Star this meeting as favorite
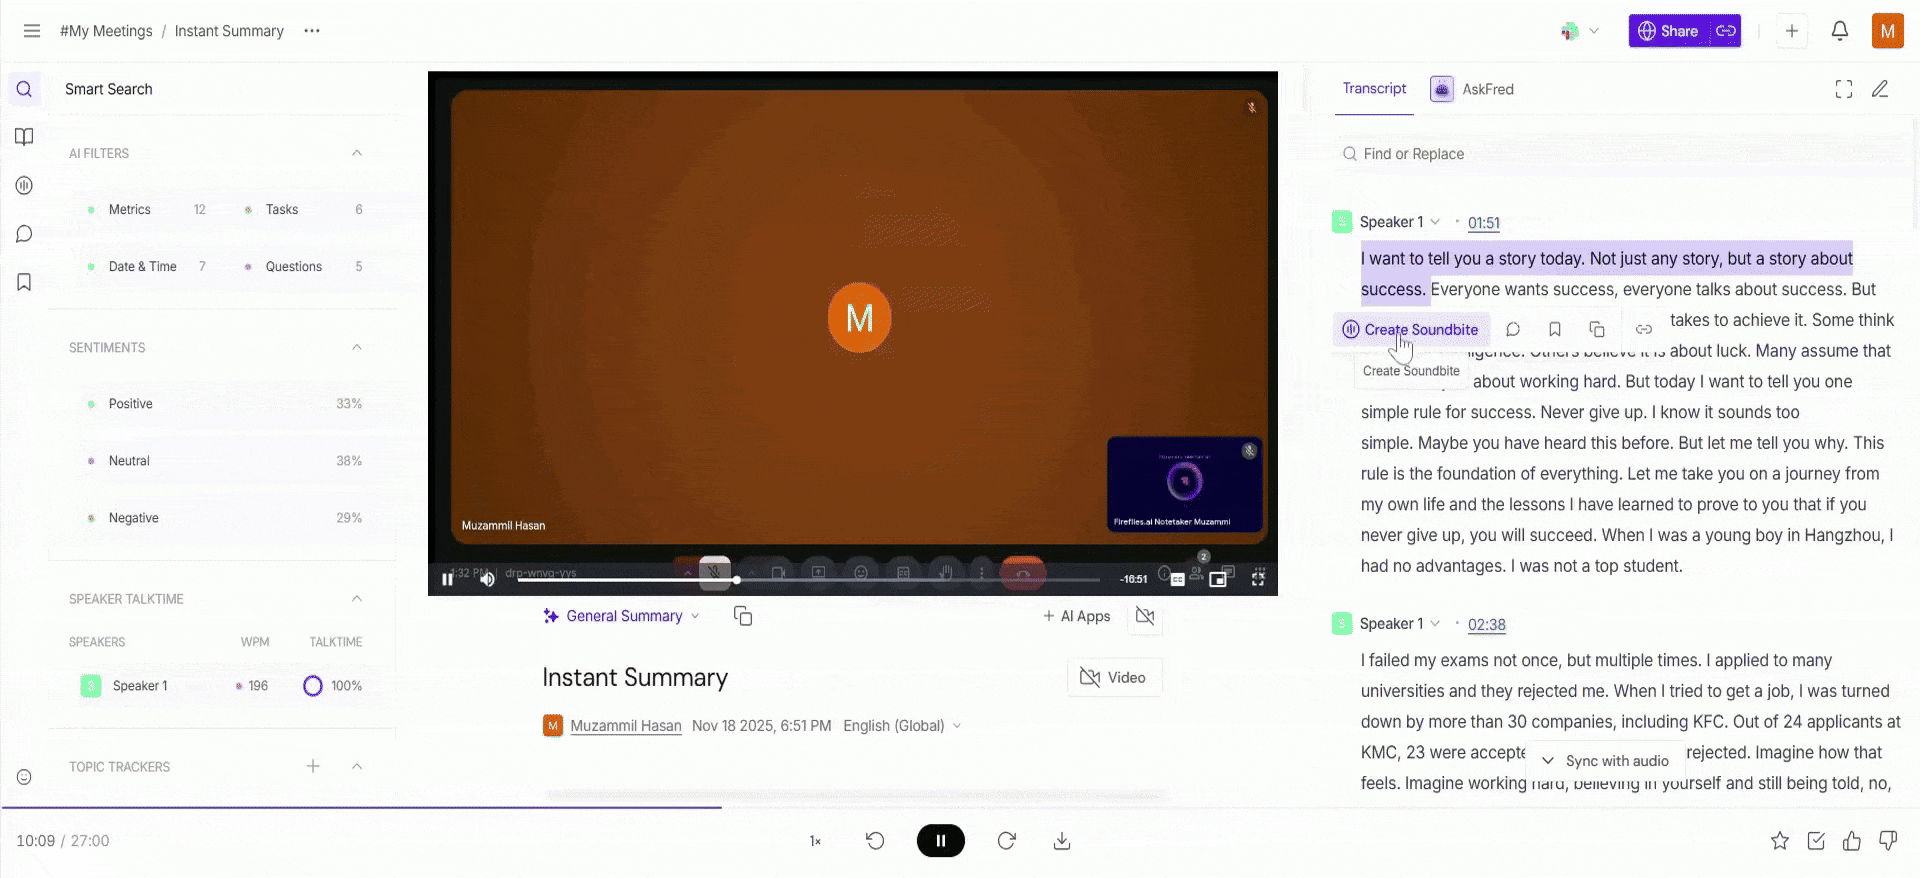Image resolution: width=1920 pixels, height=878 pixels. point(1780,841)
